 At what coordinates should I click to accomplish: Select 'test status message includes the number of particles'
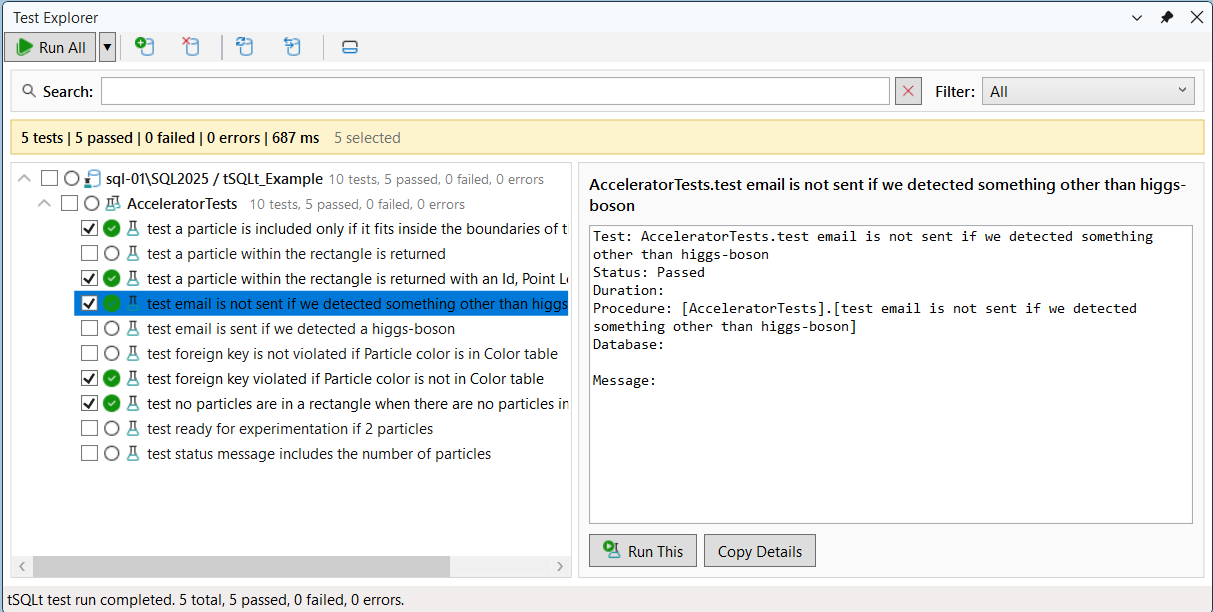coord(319,454)
